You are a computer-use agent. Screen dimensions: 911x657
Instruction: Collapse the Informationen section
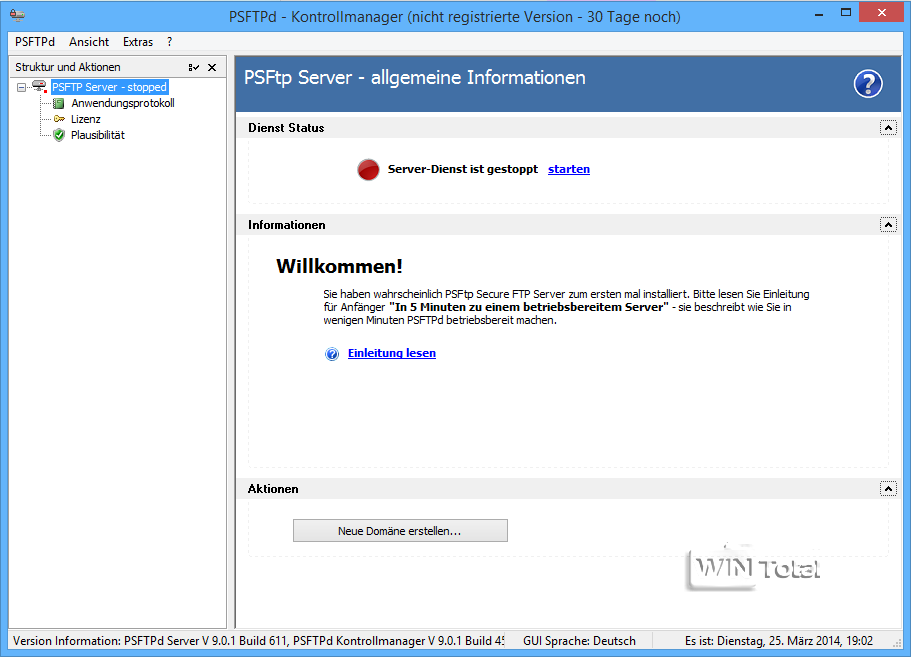tap(888, 225)
